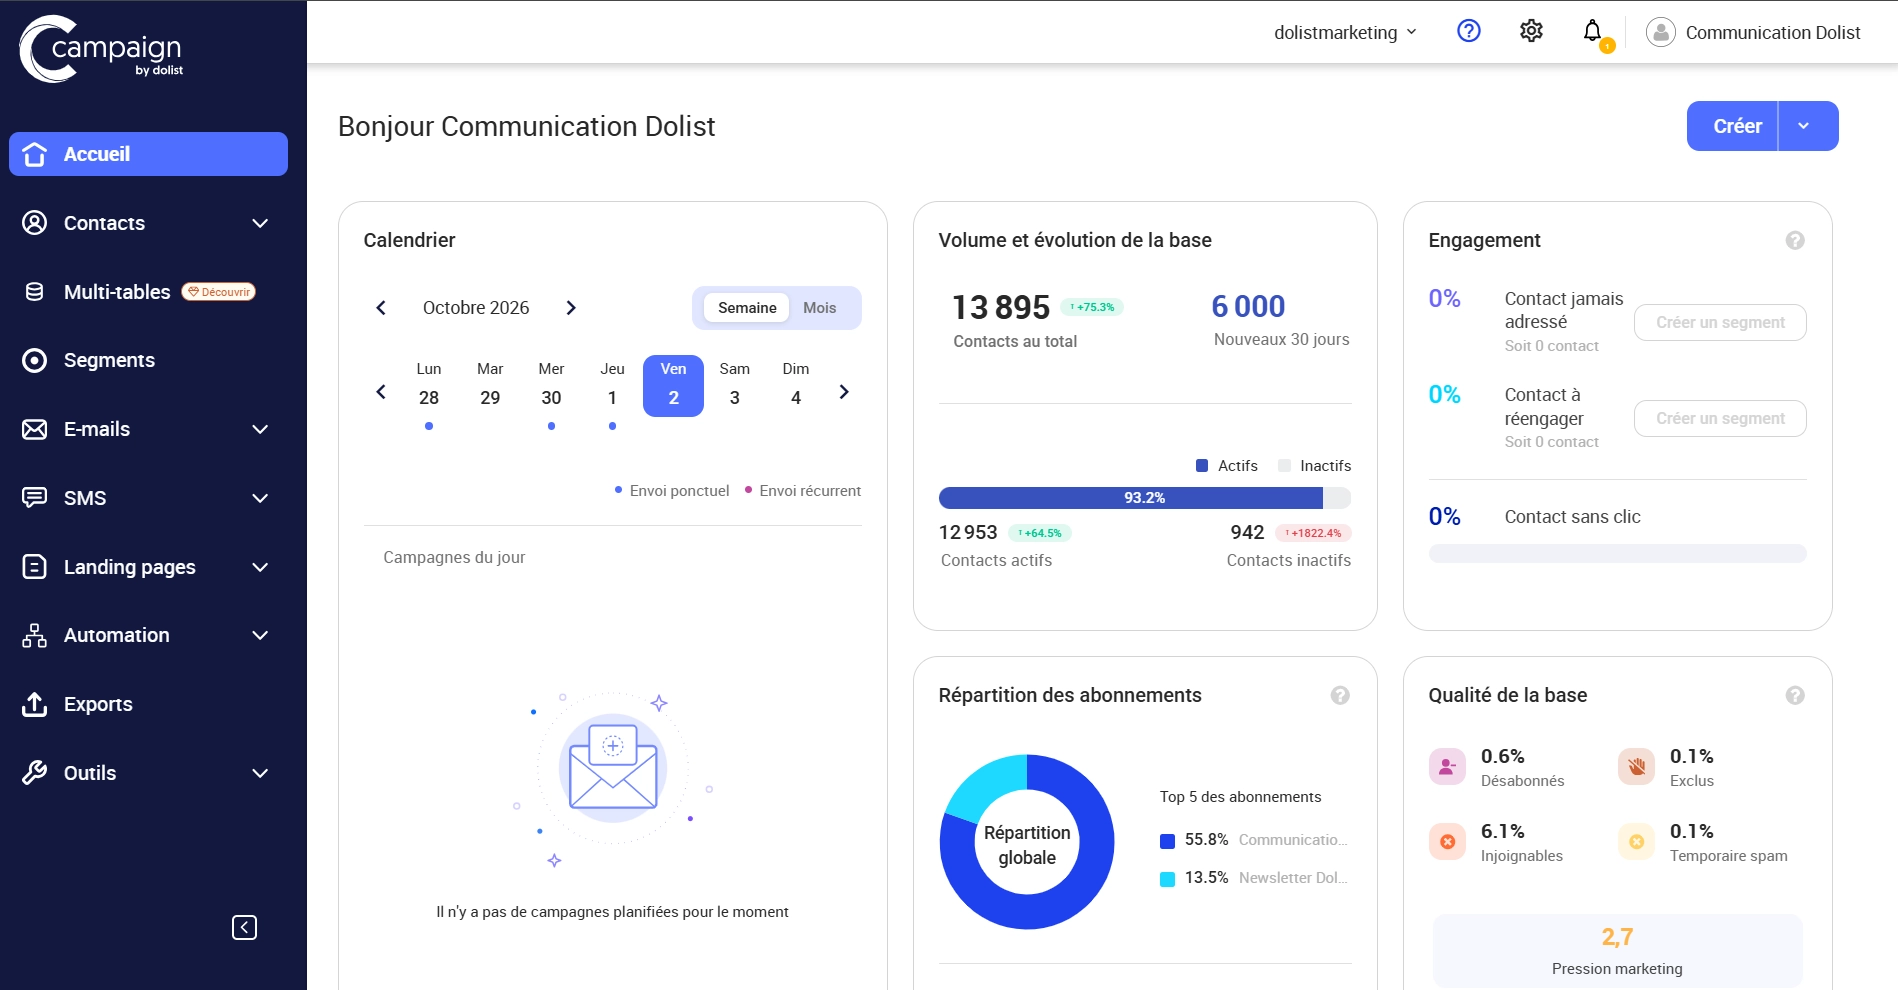
Task: Go to Accueil home page
Action: coord(148,154)
